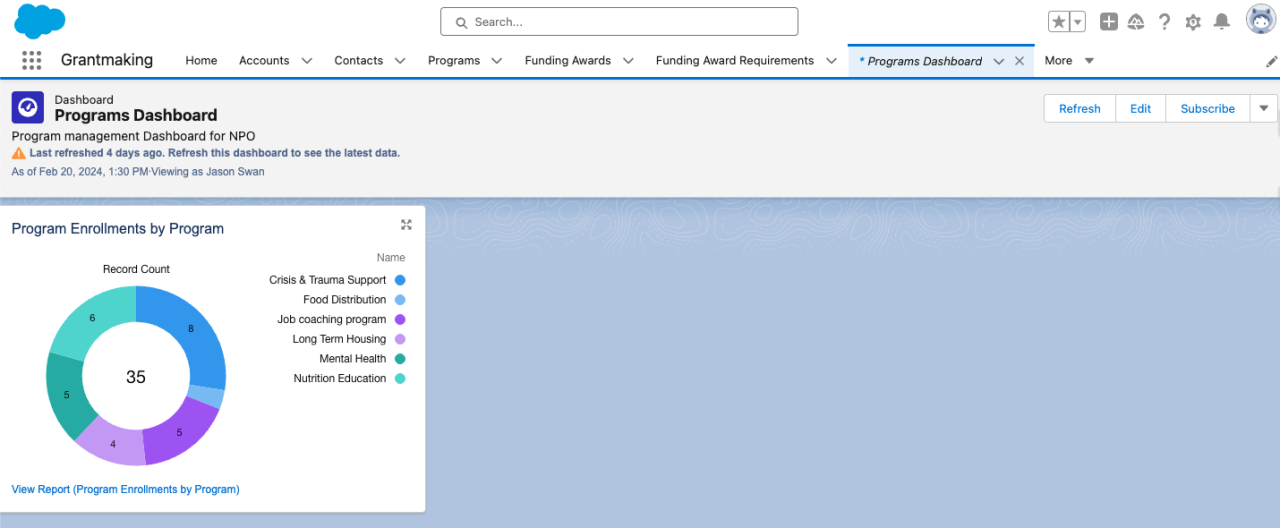Expand the Program Enrollments chart component
This screenshot has height=528, width=1280.
coord(406,225)
